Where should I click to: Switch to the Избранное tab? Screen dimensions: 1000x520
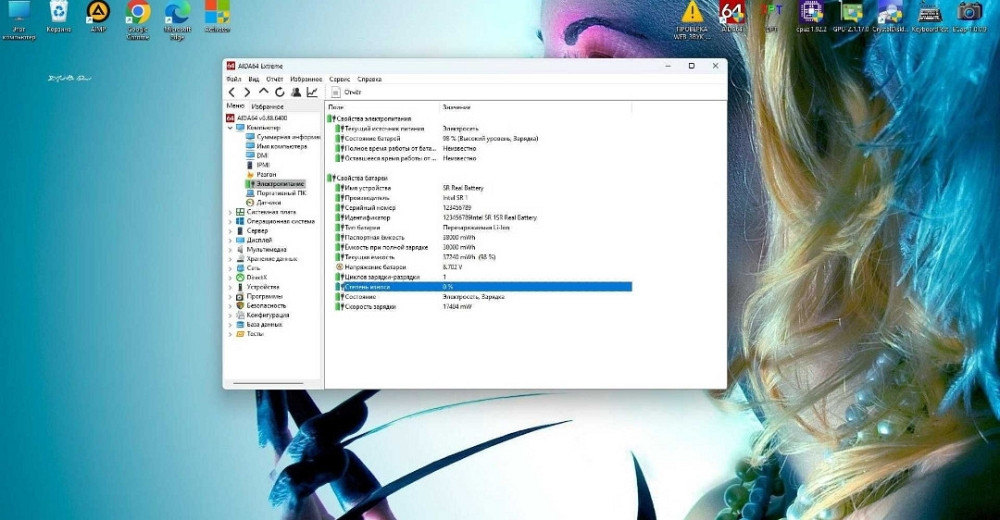point(267,106)
